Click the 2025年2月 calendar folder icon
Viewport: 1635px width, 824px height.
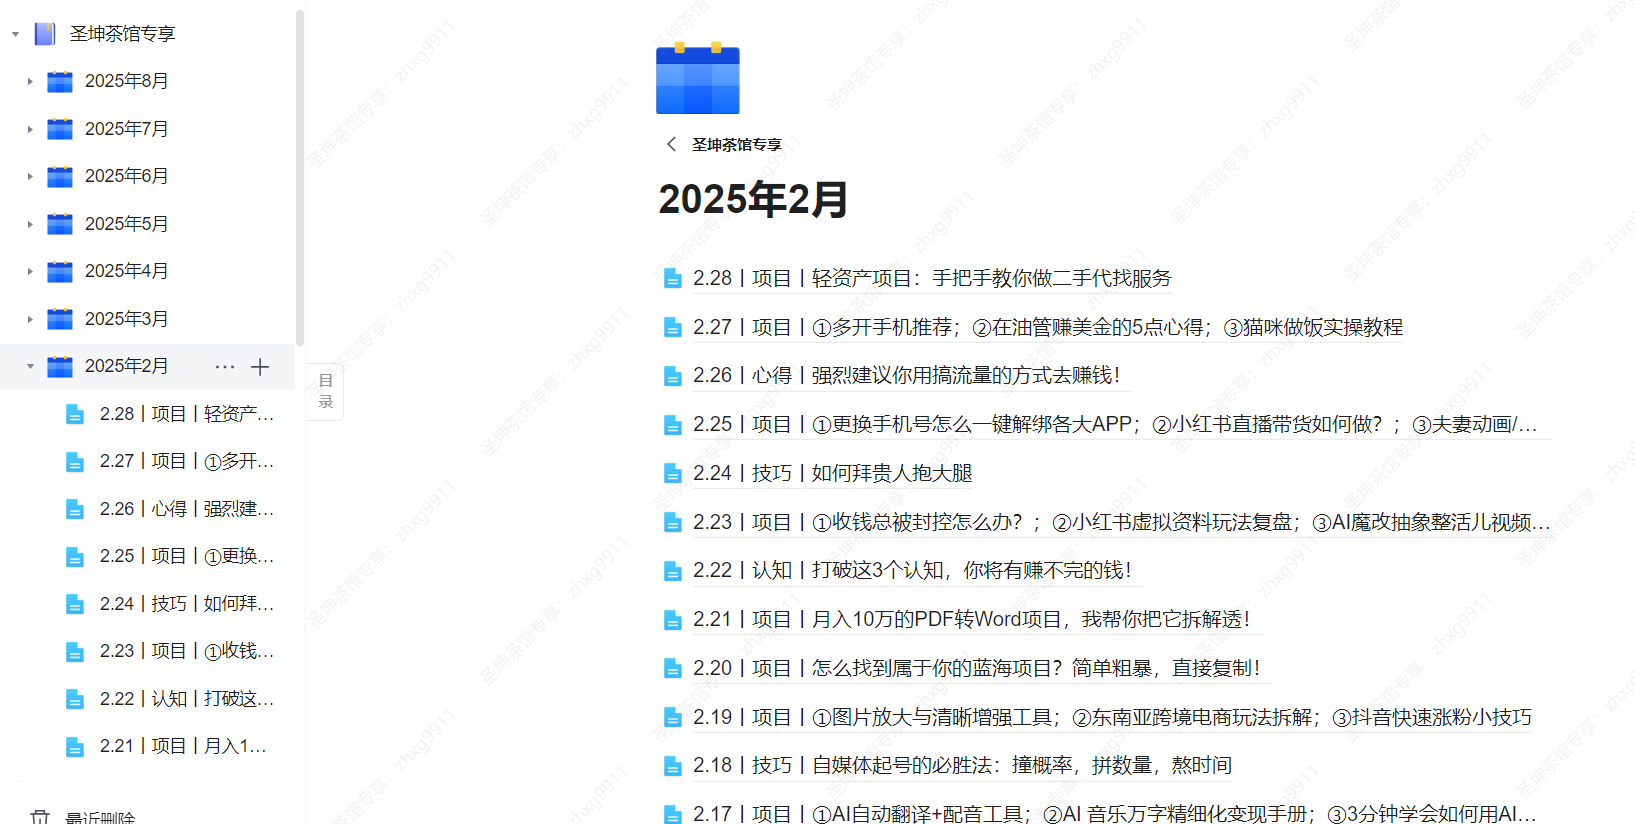coord(60,366)
